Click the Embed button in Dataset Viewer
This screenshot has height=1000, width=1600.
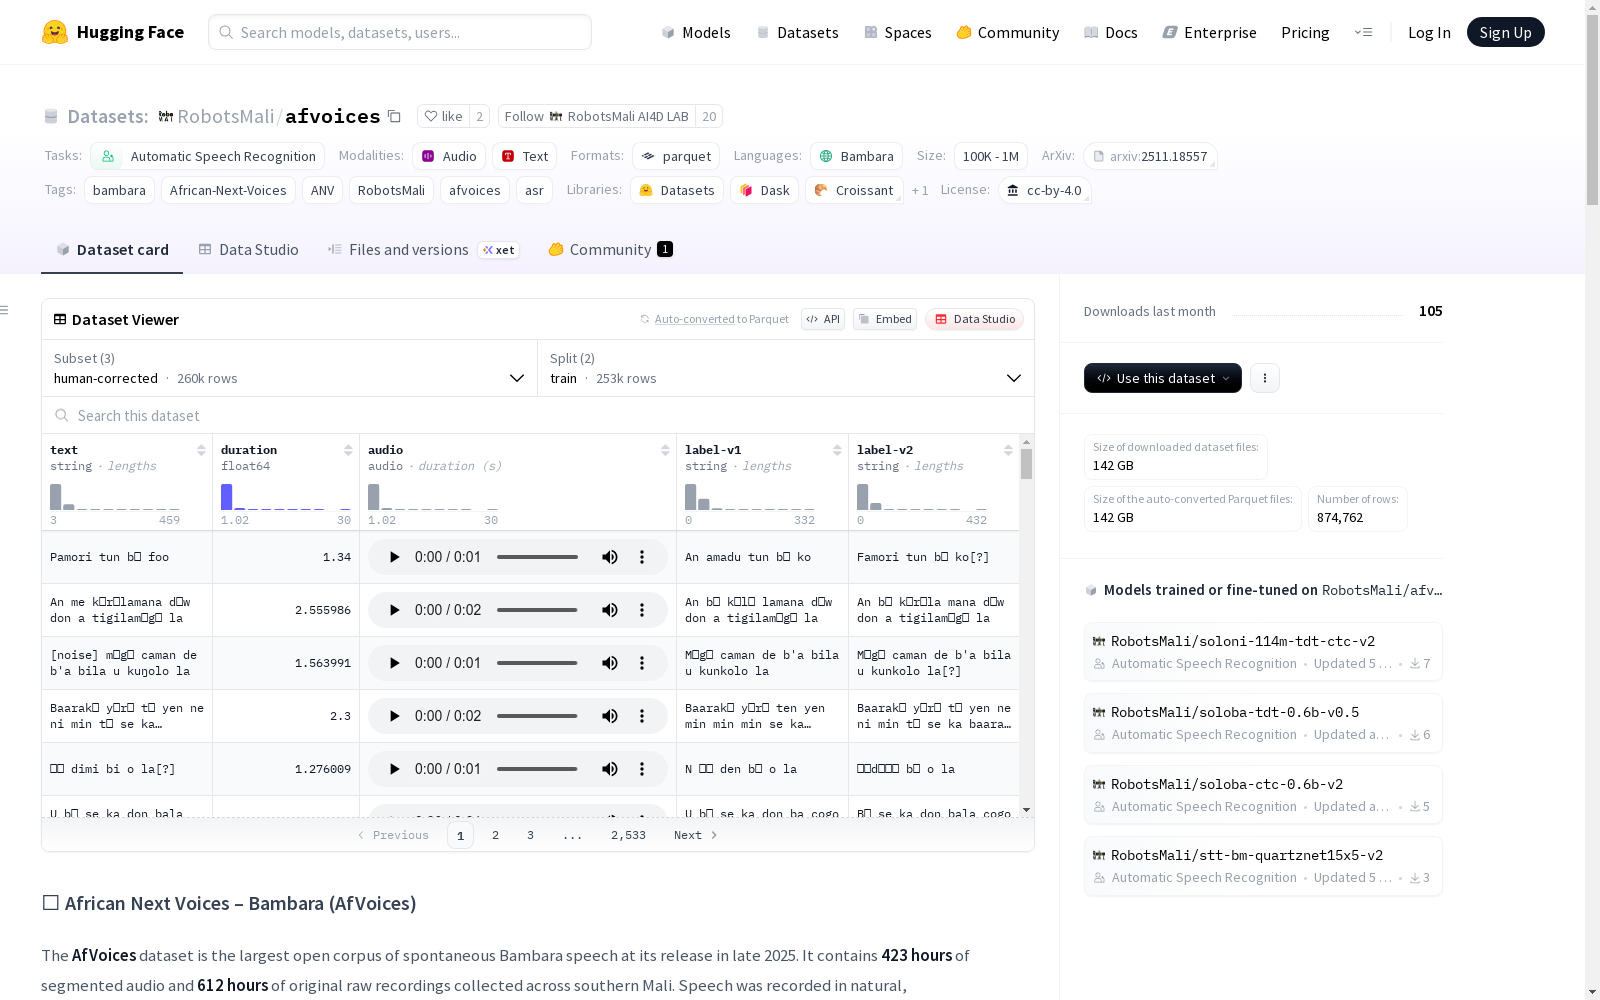(885, 319)
